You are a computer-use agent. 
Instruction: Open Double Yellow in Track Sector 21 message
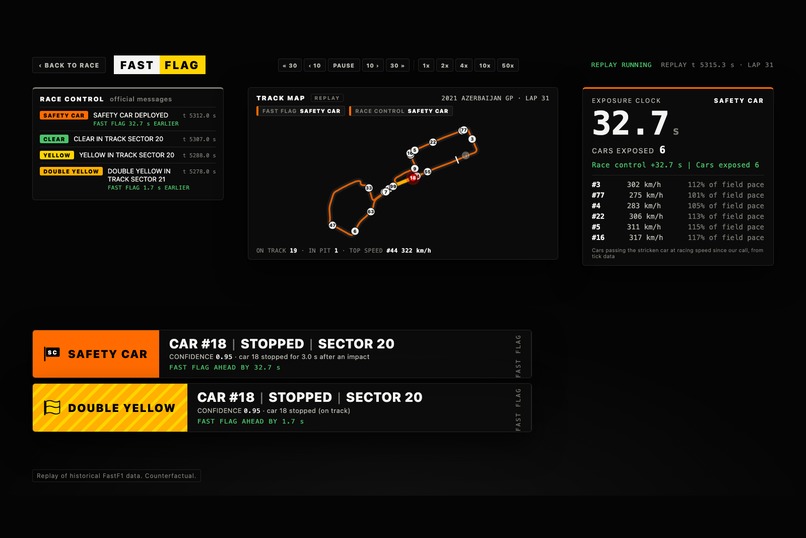coord(128,179)
